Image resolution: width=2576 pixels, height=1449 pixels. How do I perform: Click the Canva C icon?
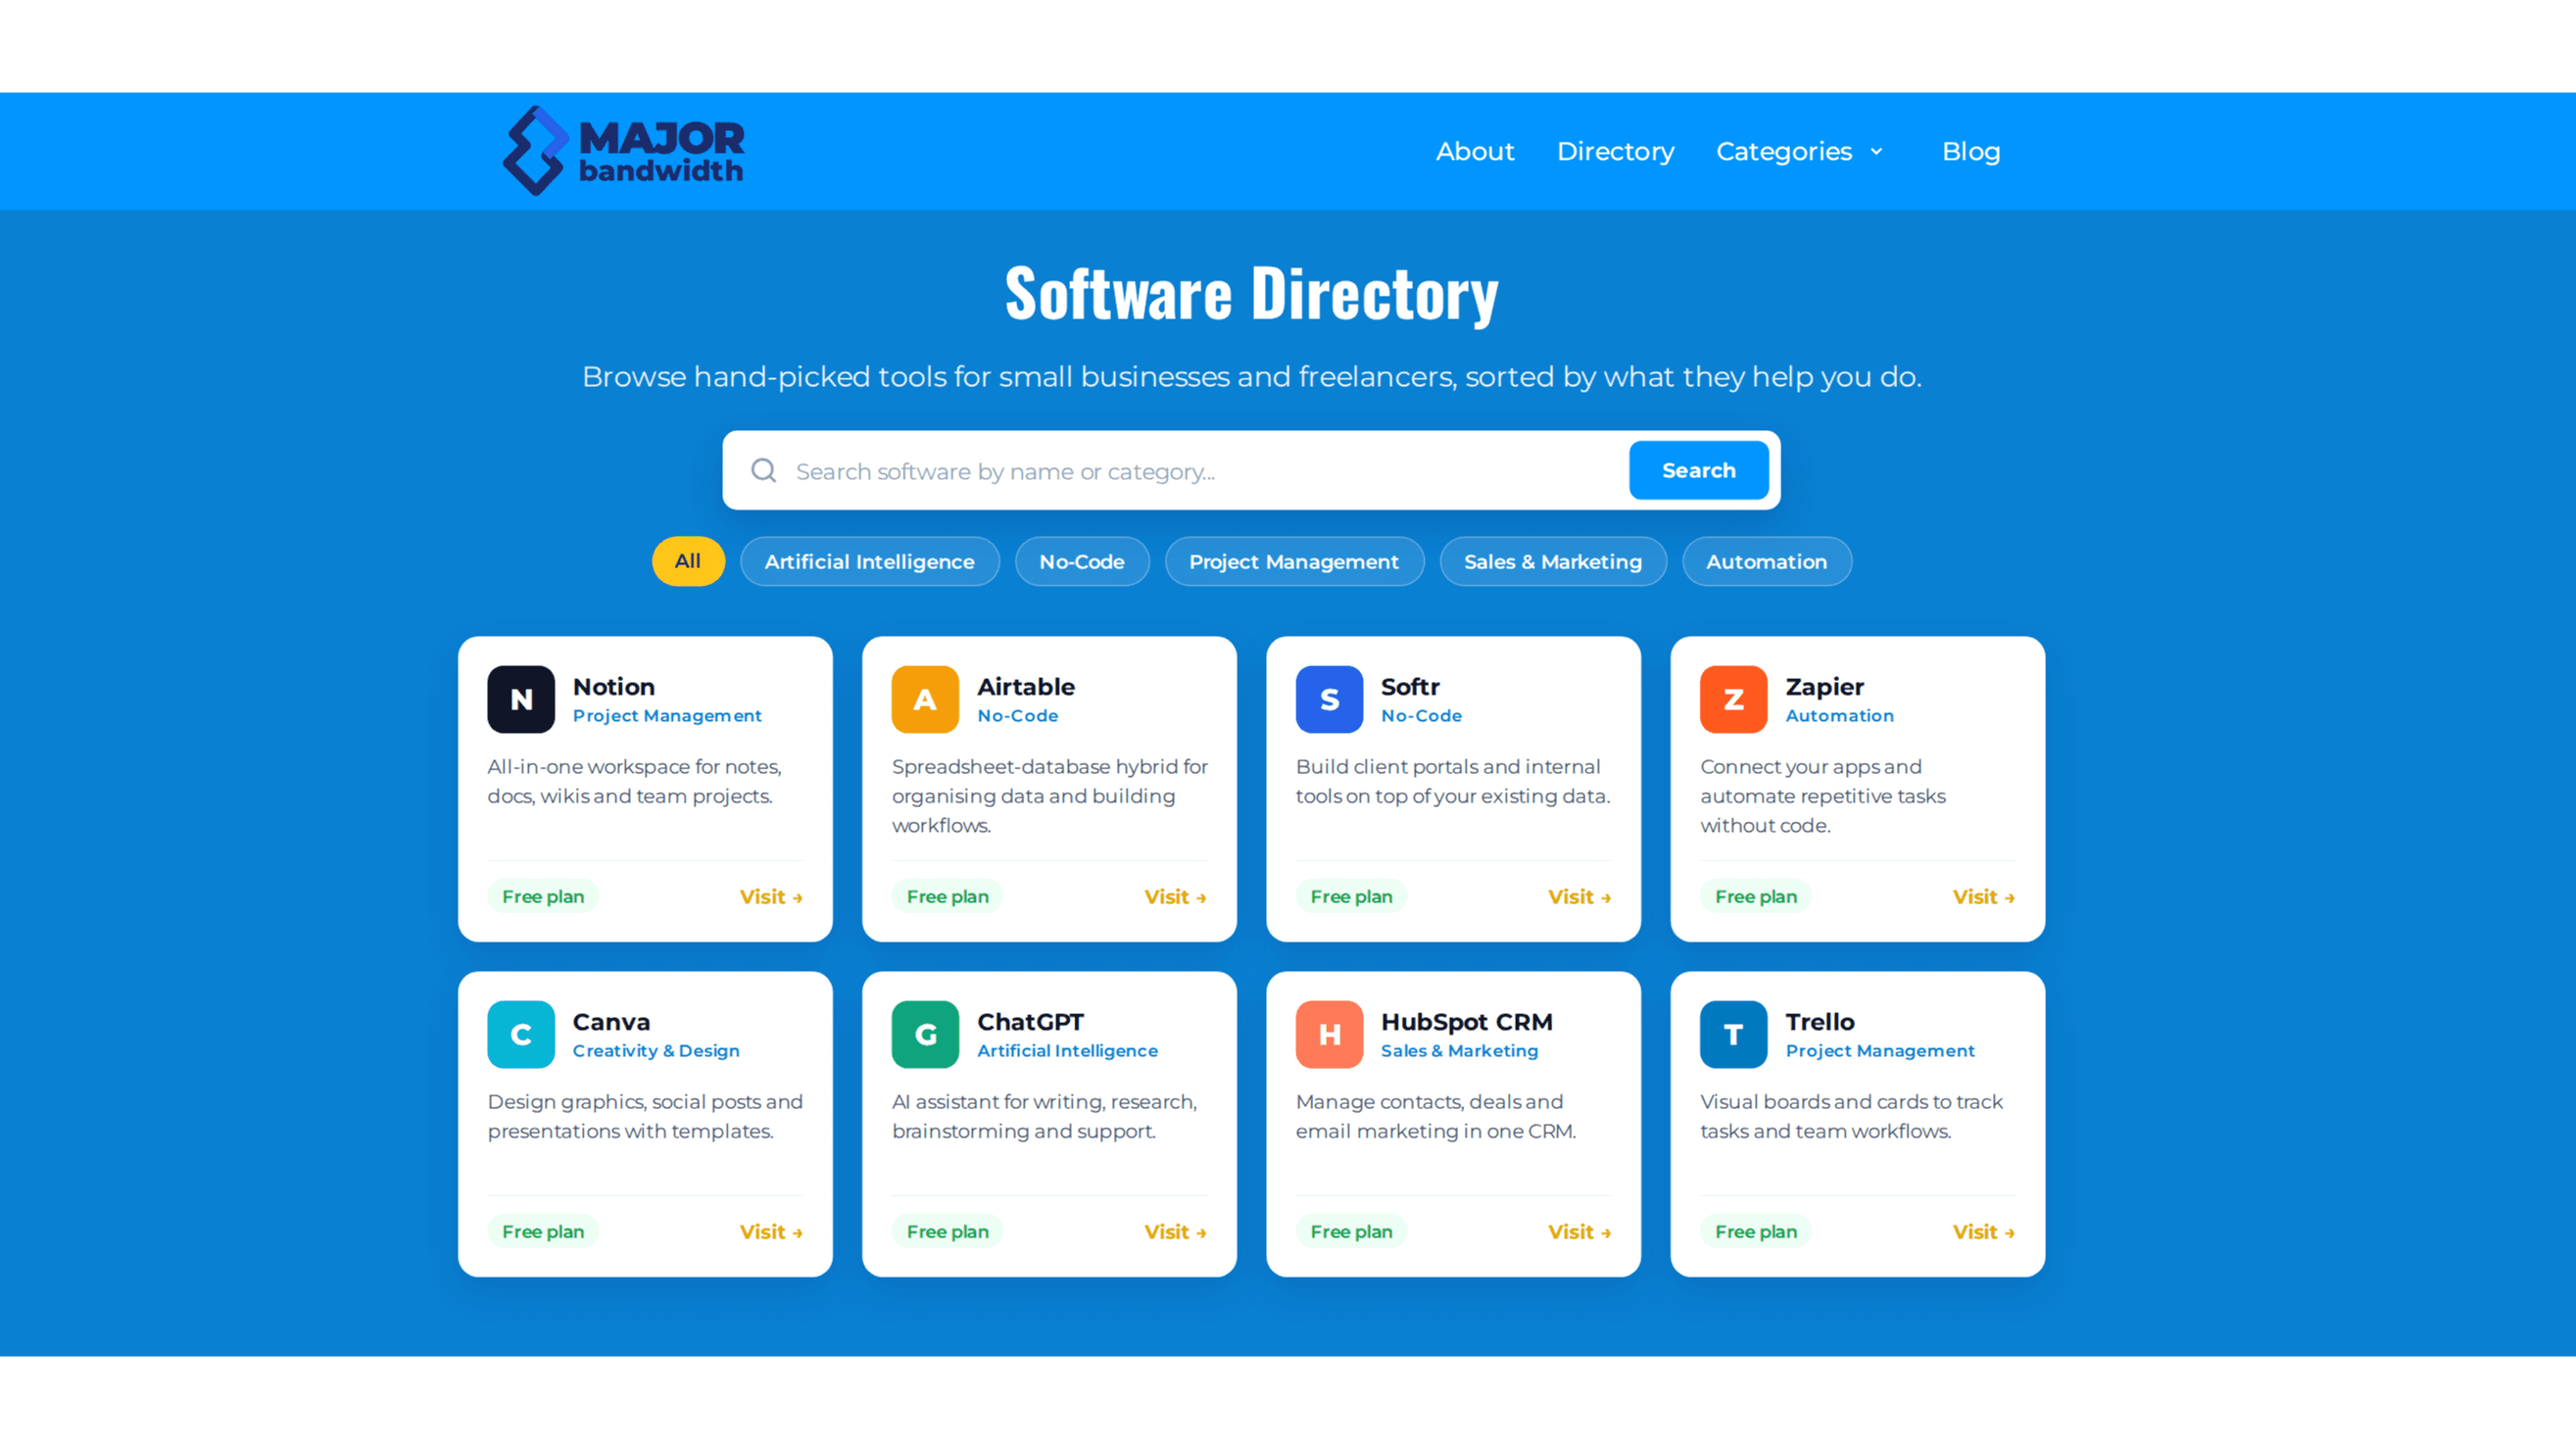(x=521, y=1034)
